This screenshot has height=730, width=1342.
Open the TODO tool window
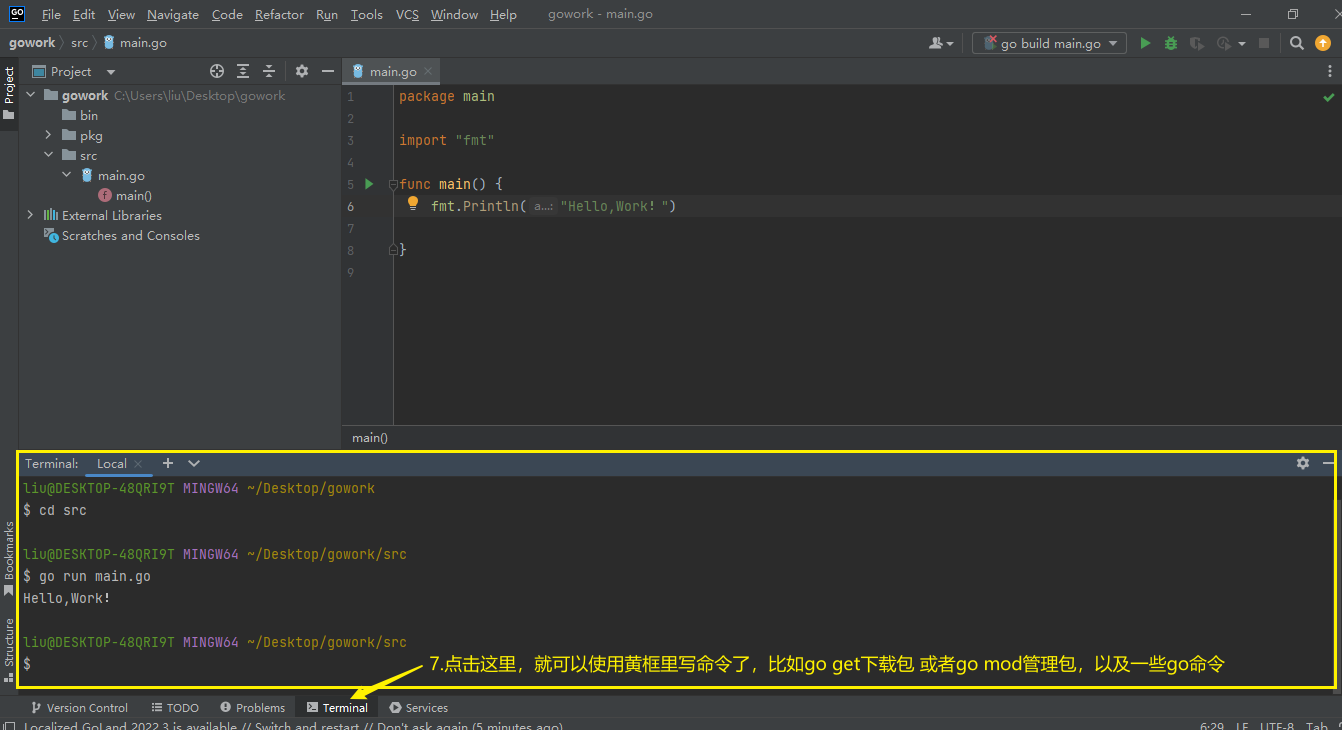[175, 707]
